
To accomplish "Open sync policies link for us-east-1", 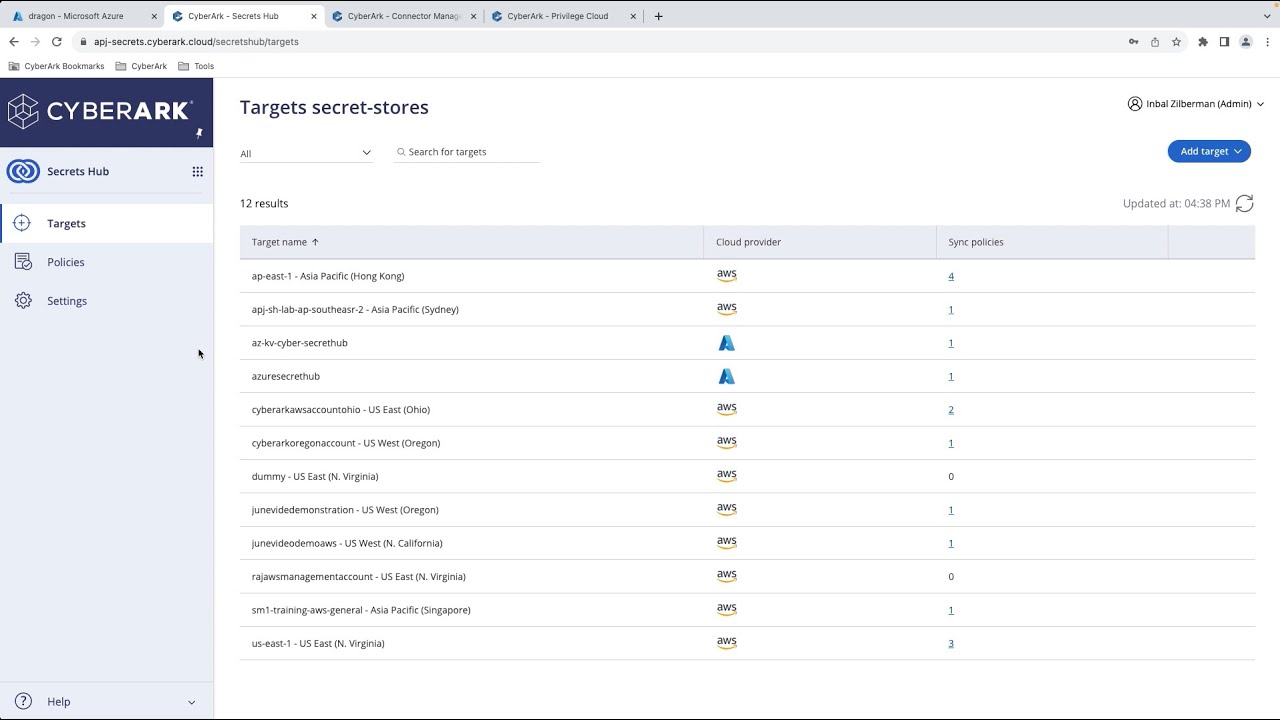I will (x=951, y=644).
